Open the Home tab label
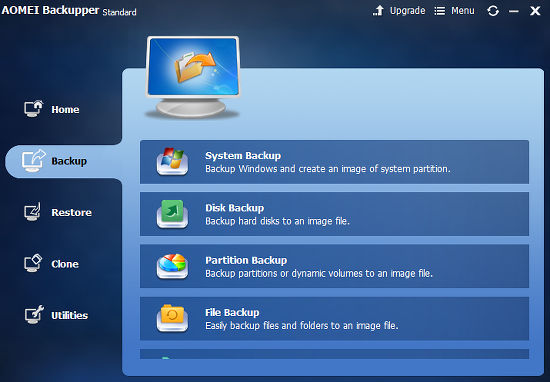The width and height of the screenshot is (550, 382). (65, 109)
